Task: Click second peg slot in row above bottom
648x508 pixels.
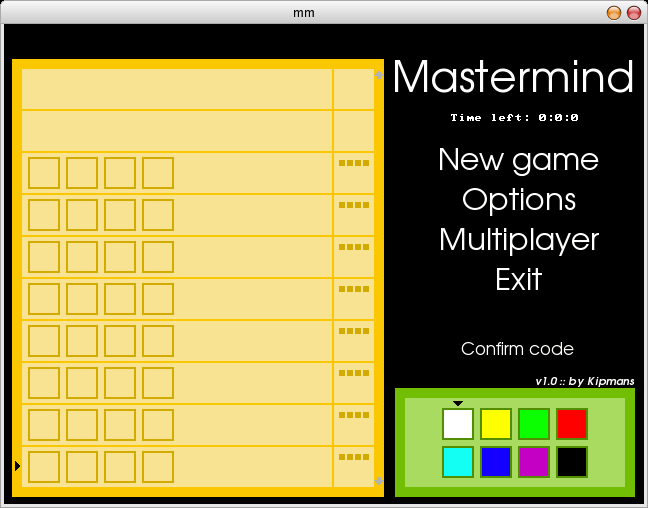Action: (x=82, y=425)
